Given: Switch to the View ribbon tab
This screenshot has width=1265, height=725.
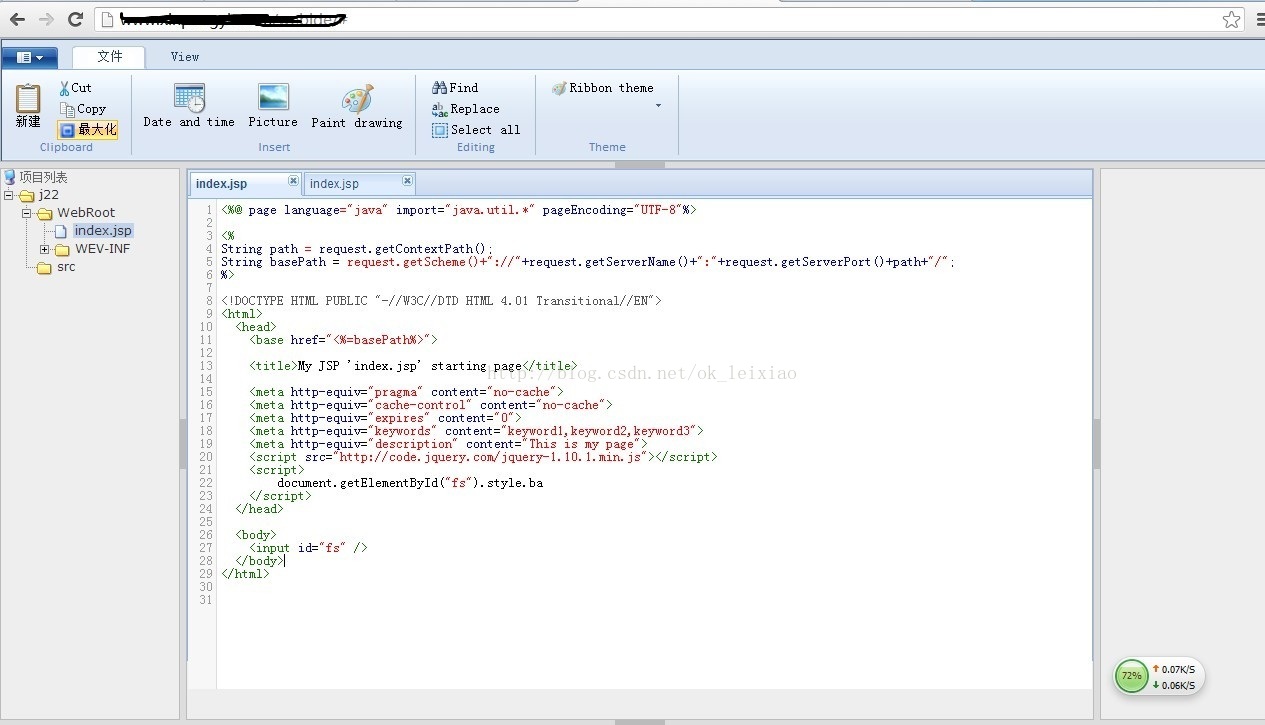Looking at the screenshot, I should coord(185,57).
